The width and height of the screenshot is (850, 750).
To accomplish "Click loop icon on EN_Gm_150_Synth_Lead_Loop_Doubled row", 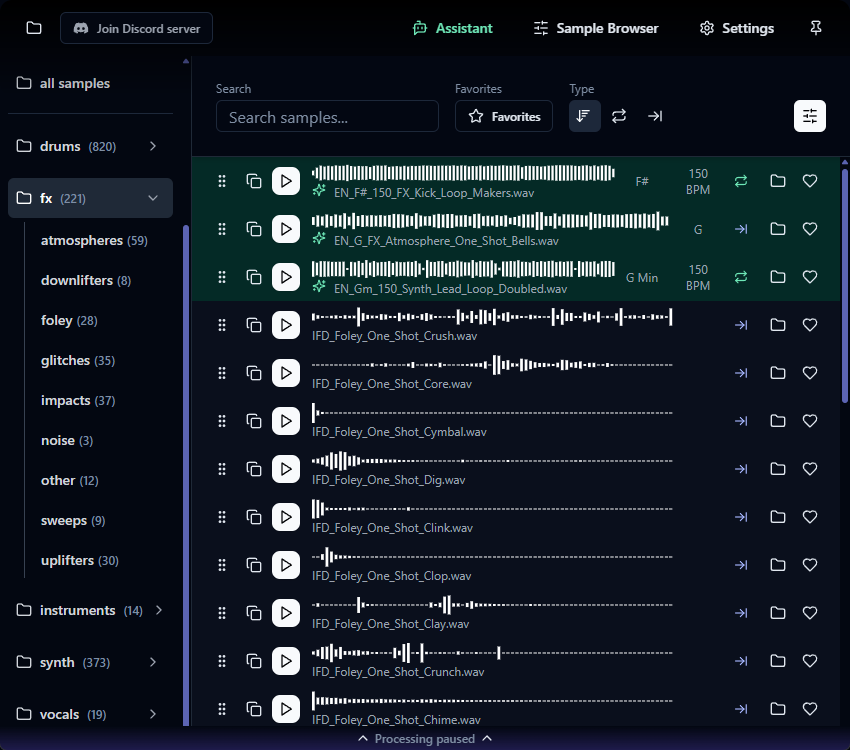I will (741, 277).
